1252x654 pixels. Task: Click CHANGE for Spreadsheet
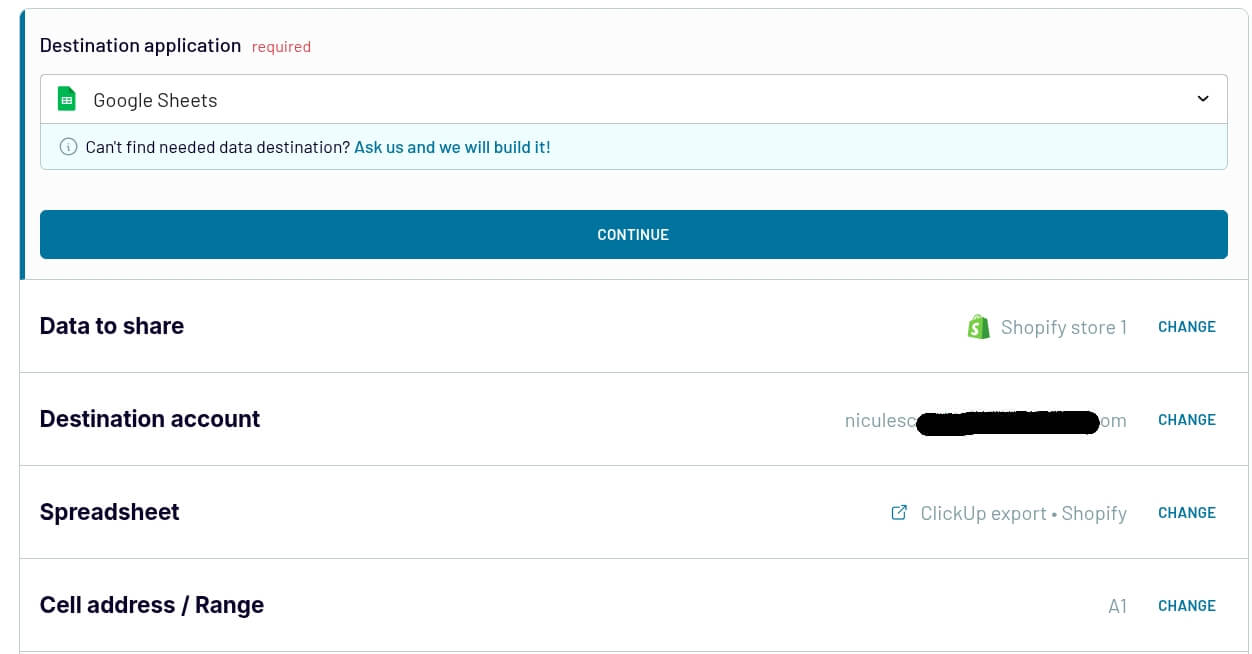pos(1186,513)
